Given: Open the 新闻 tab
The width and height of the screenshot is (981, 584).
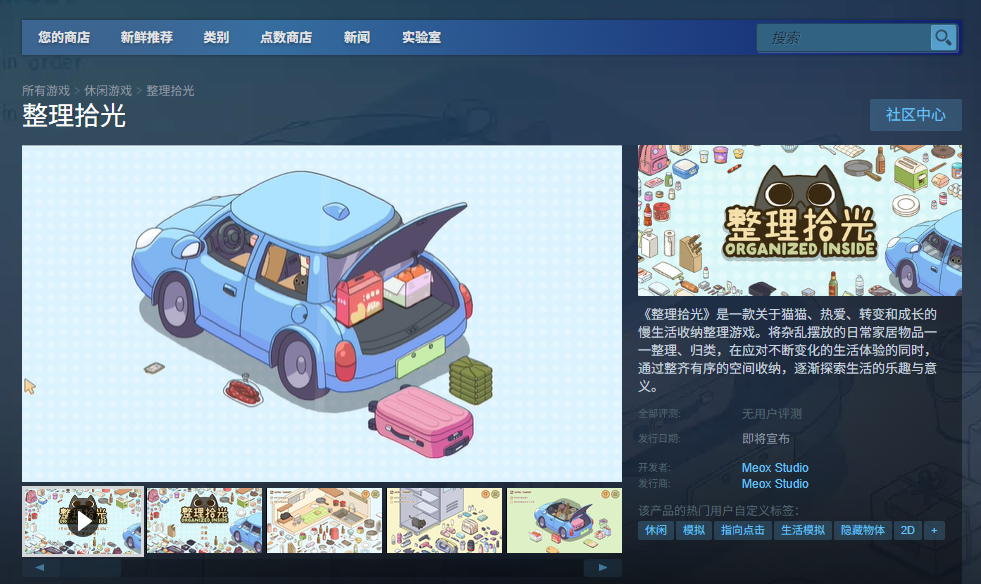Looking at the screenshot, I should 357,38.
